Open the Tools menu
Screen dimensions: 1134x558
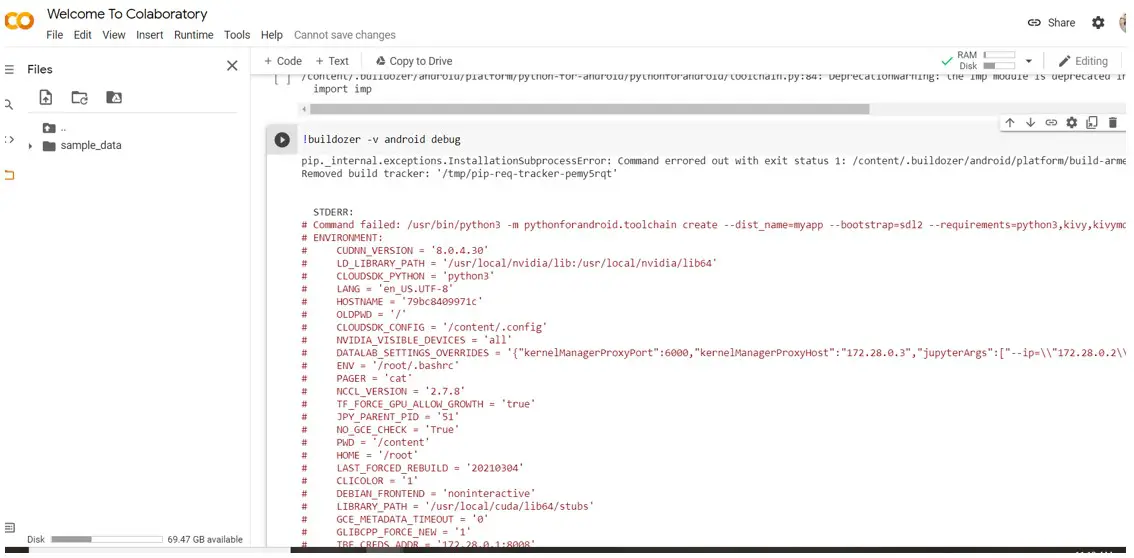click(237, 35)
